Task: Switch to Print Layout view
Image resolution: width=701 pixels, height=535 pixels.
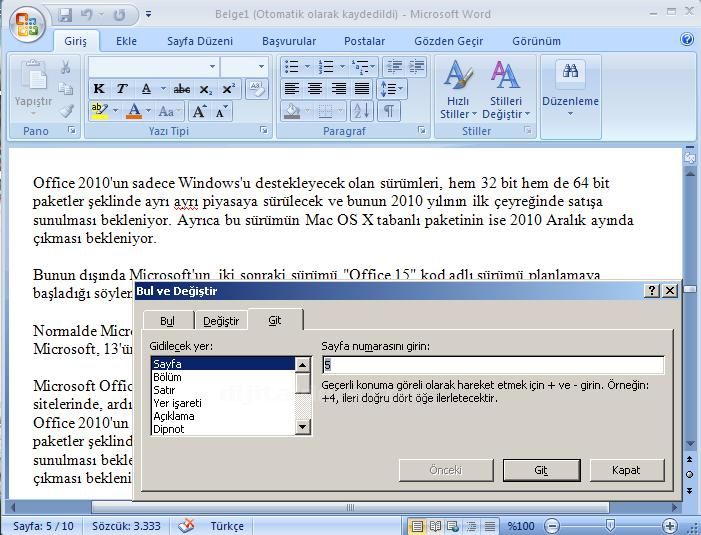Action: click(417, 526)
